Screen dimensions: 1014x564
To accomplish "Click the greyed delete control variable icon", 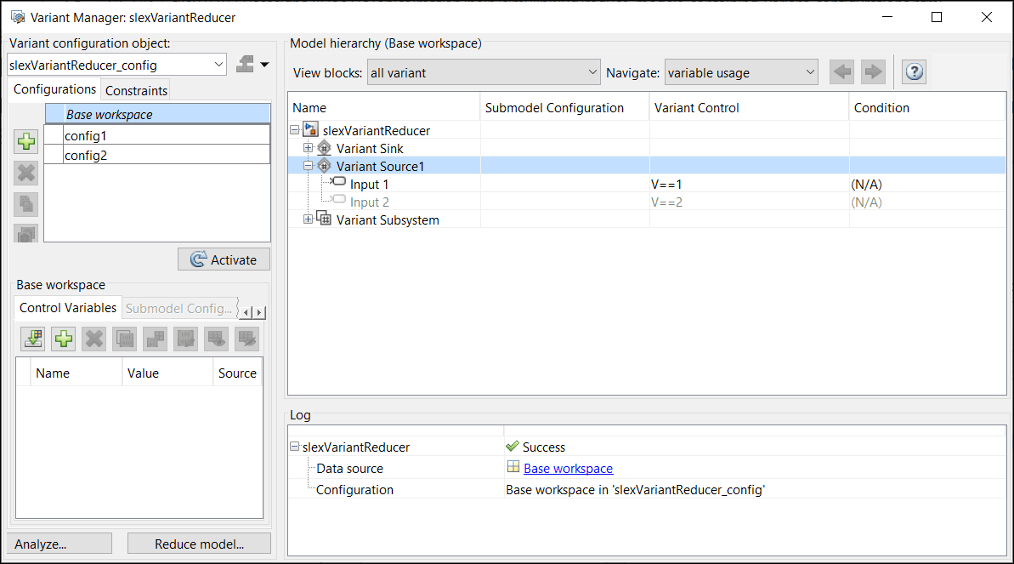I will 94,338.
